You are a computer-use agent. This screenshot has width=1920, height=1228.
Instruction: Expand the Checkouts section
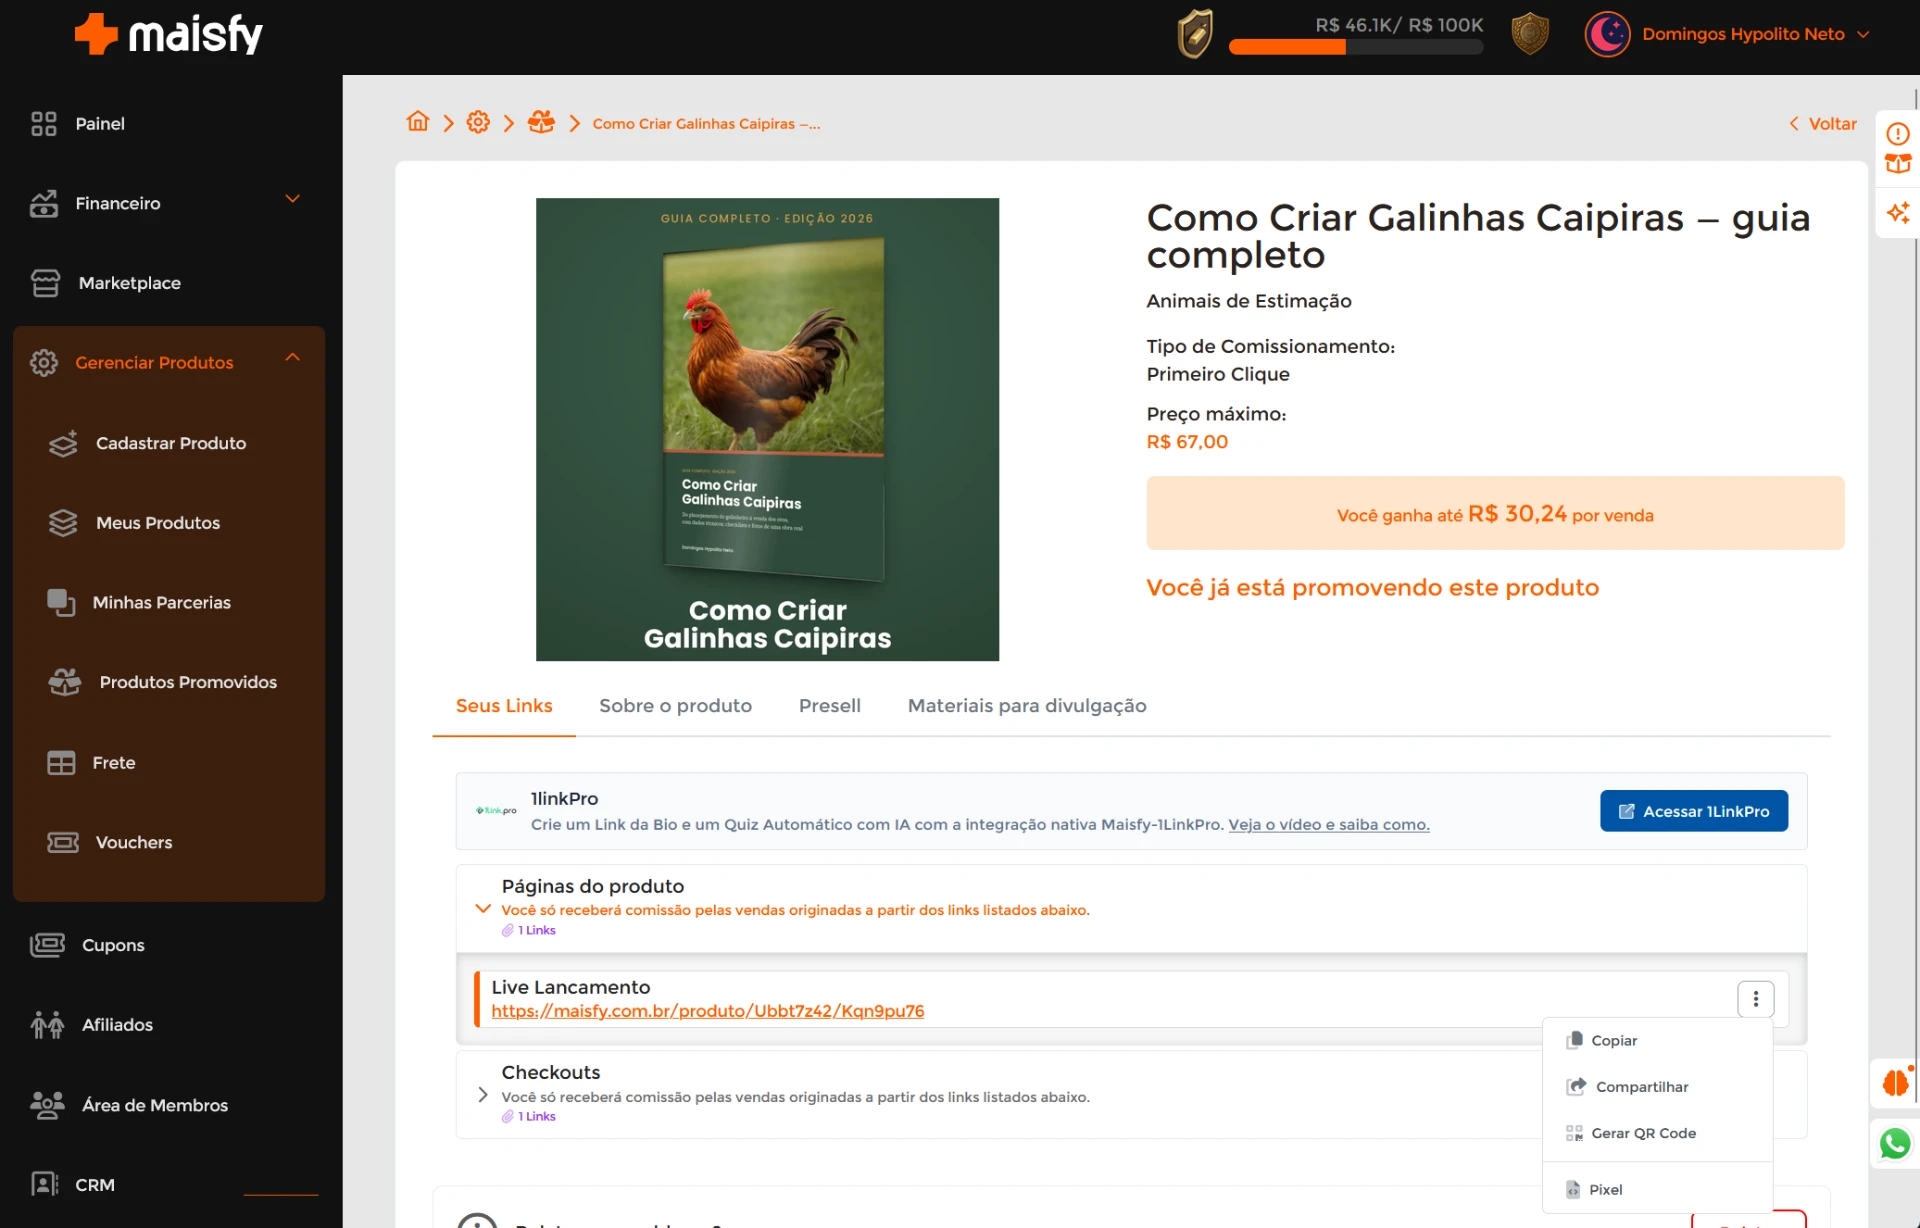[483, 1095]
